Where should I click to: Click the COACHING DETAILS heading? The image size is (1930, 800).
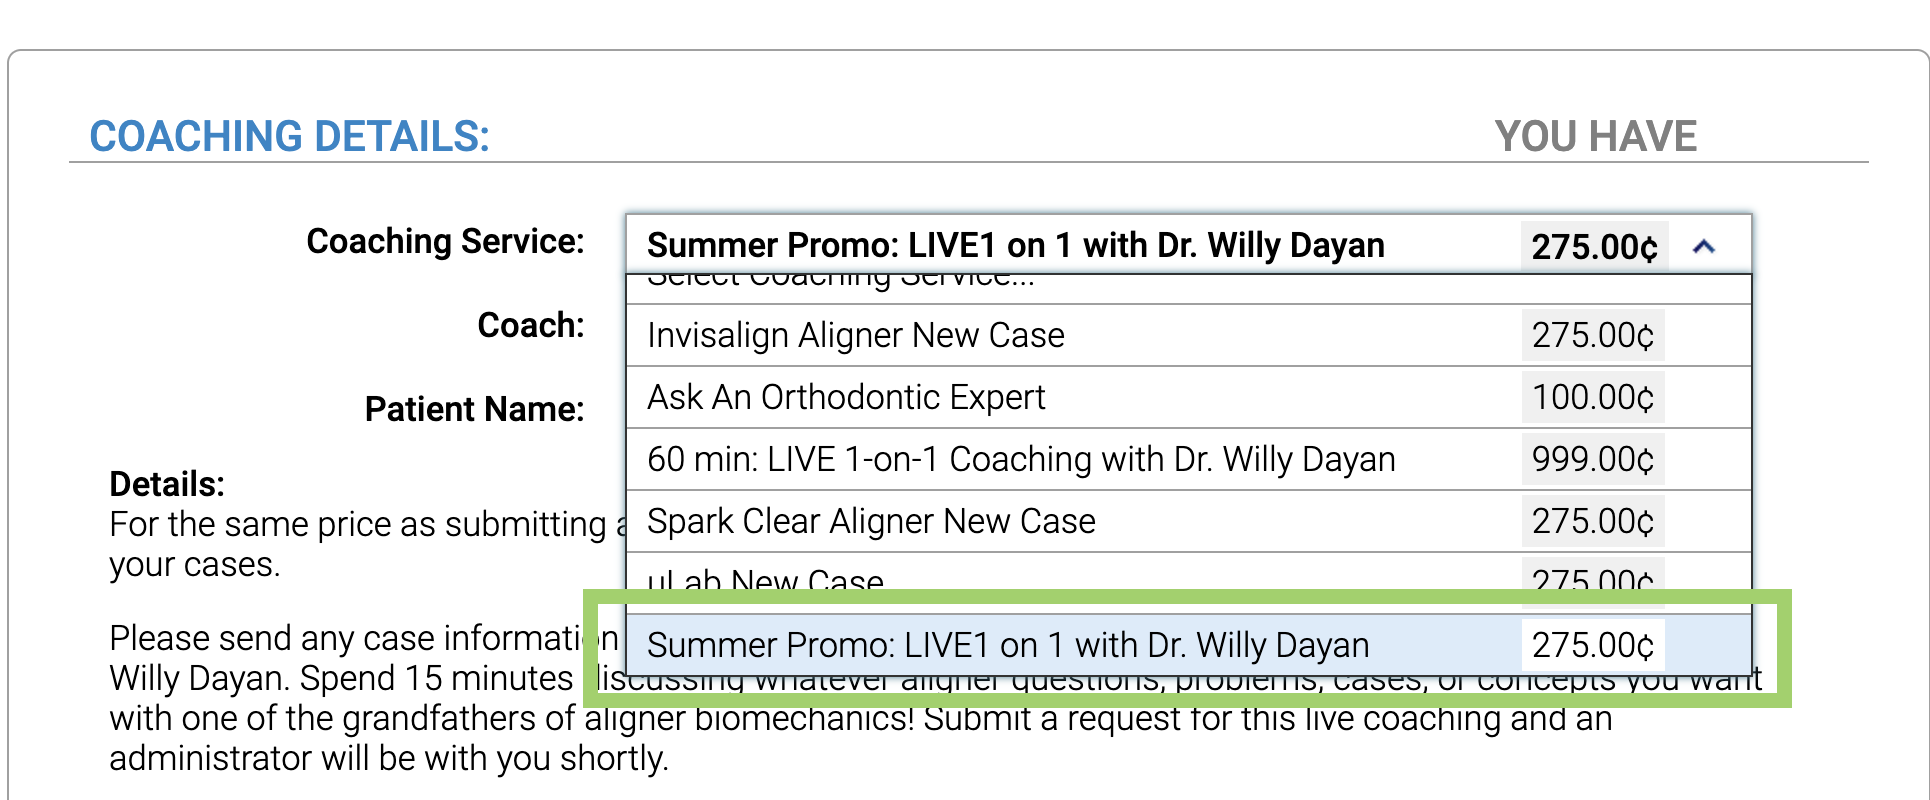(x=289, y=137)
